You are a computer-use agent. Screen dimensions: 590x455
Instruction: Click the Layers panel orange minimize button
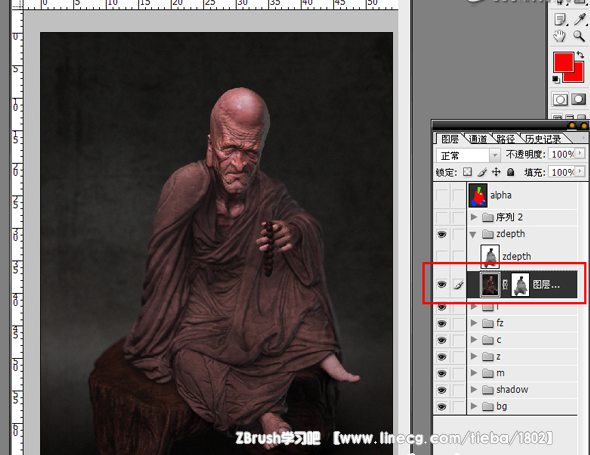point(572,125)
